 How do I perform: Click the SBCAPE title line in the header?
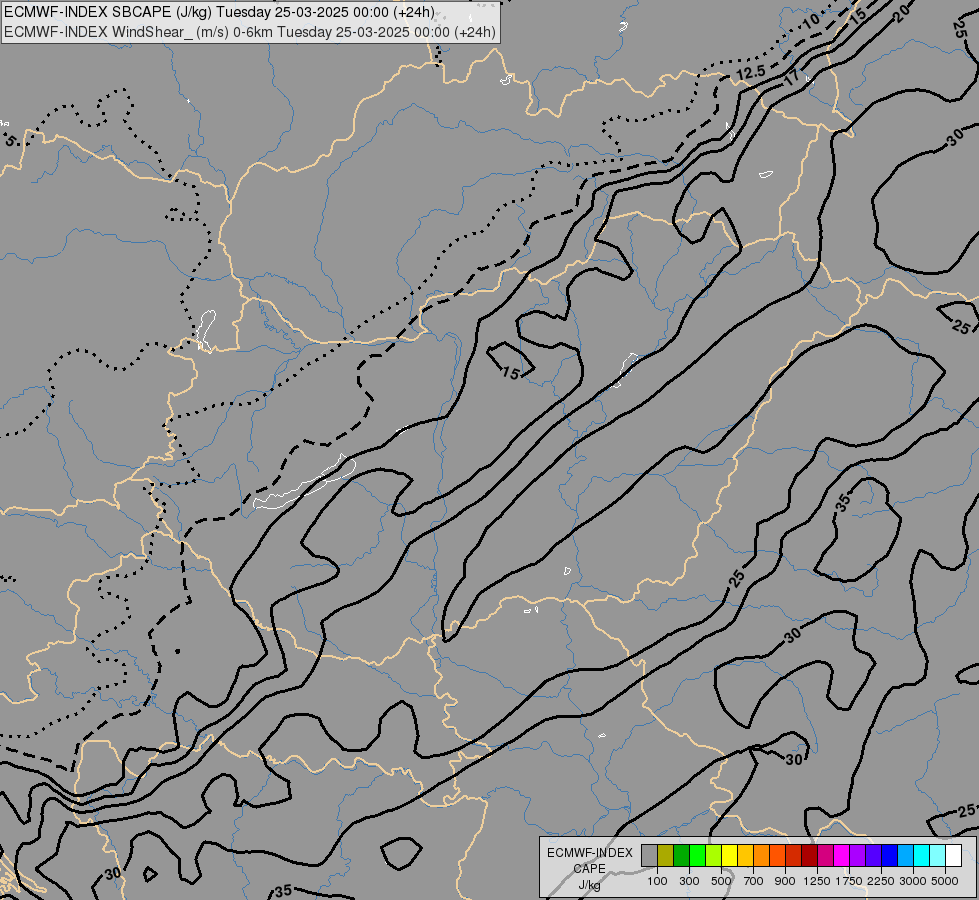[219, 12]
